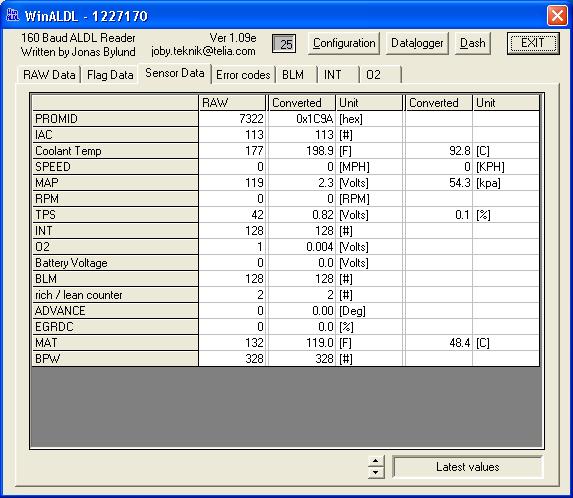
Task: Select the rich / lean counter row label
Action: coord(115,295)
